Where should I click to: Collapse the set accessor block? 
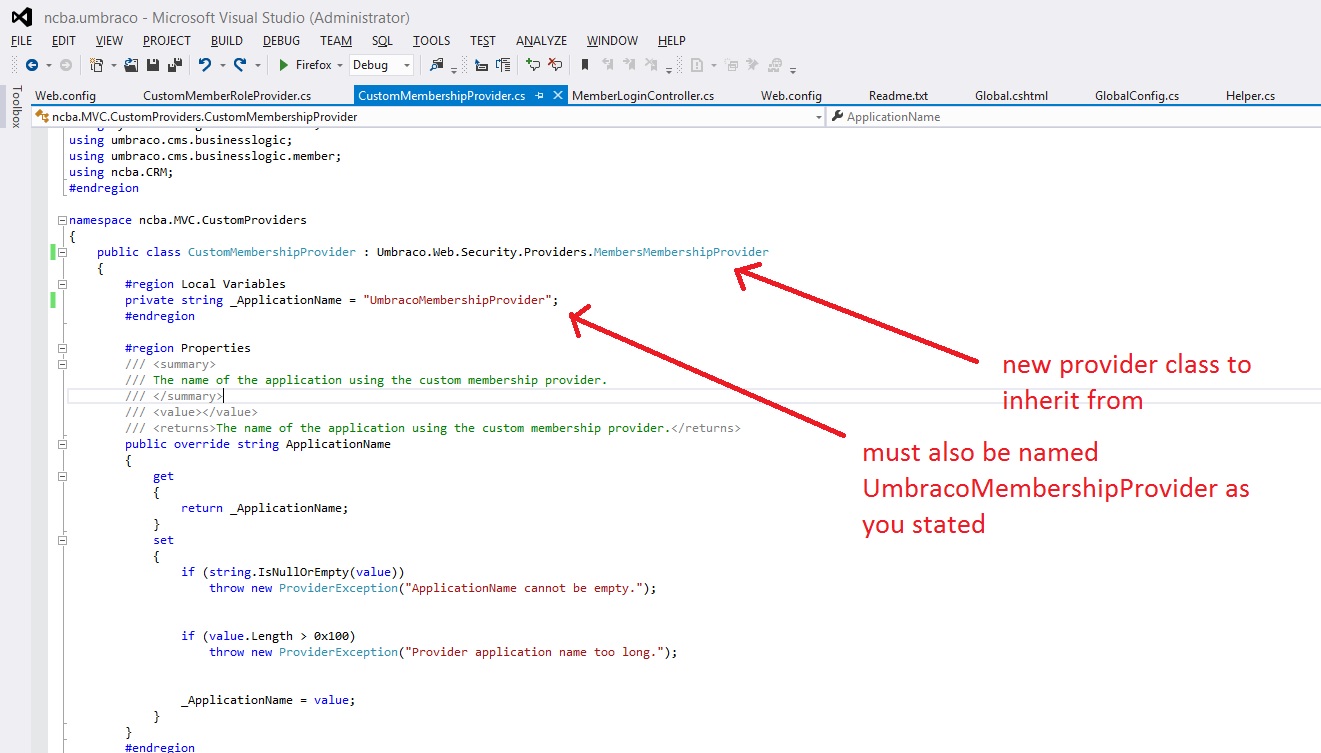62,540
